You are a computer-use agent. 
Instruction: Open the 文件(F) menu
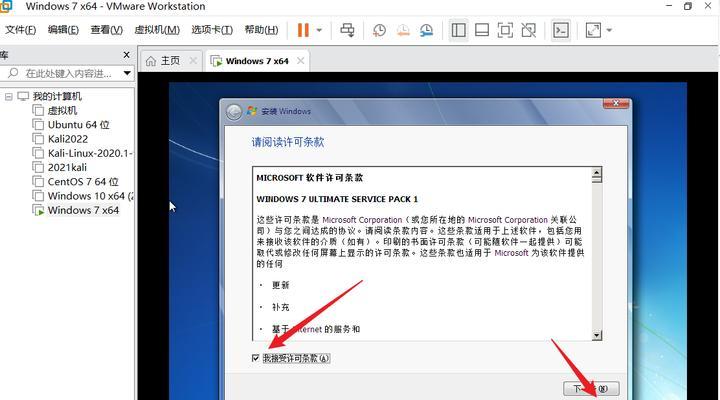(21, 30)
